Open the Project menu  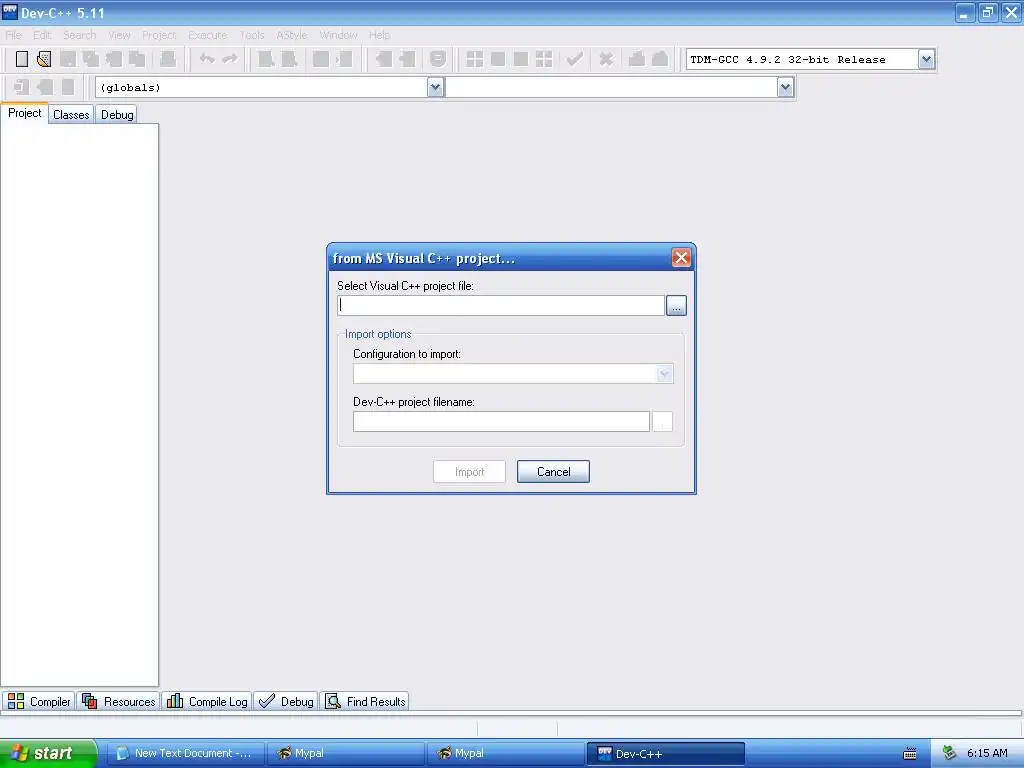coord(159,35)
